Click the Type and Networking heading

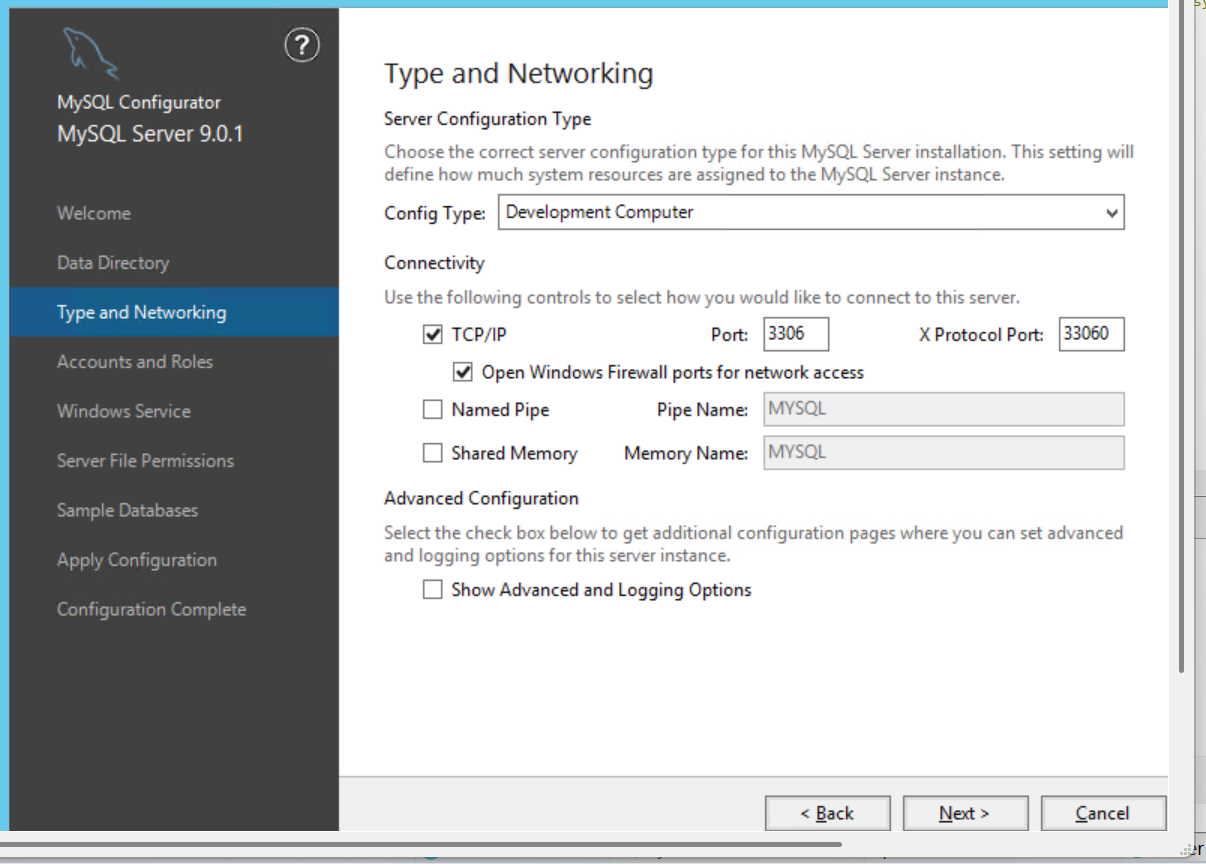coord(518,74)
